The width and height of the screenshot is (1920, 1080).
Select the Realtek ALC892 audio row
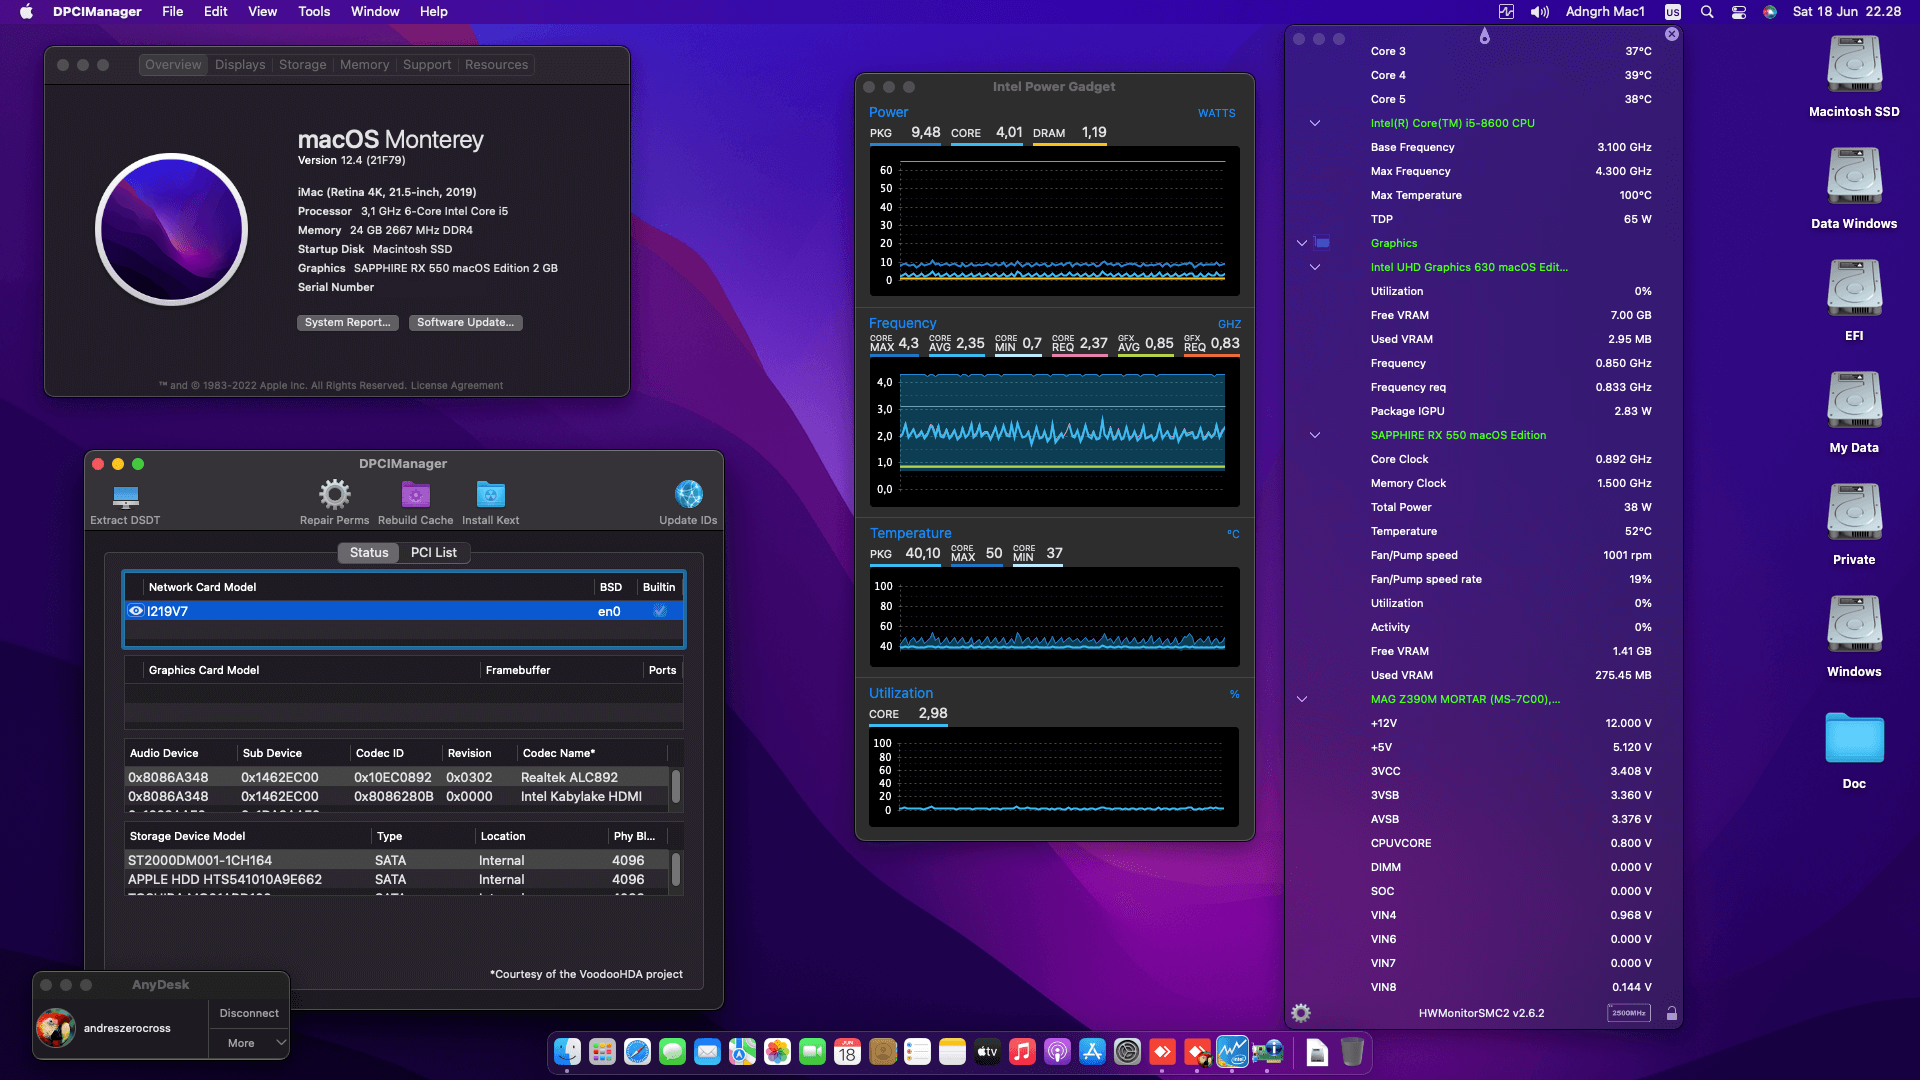click(397, 777)
